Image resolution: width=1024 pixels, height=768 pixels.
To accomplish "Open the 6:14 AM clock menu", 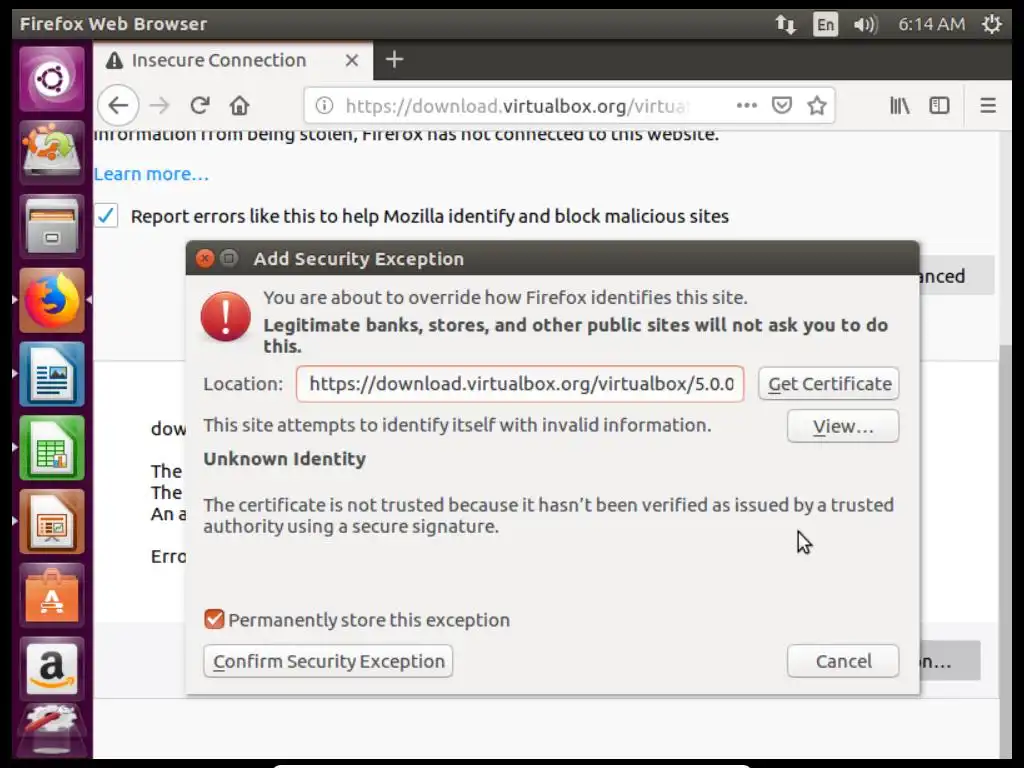I will click(x=931, y=24).
